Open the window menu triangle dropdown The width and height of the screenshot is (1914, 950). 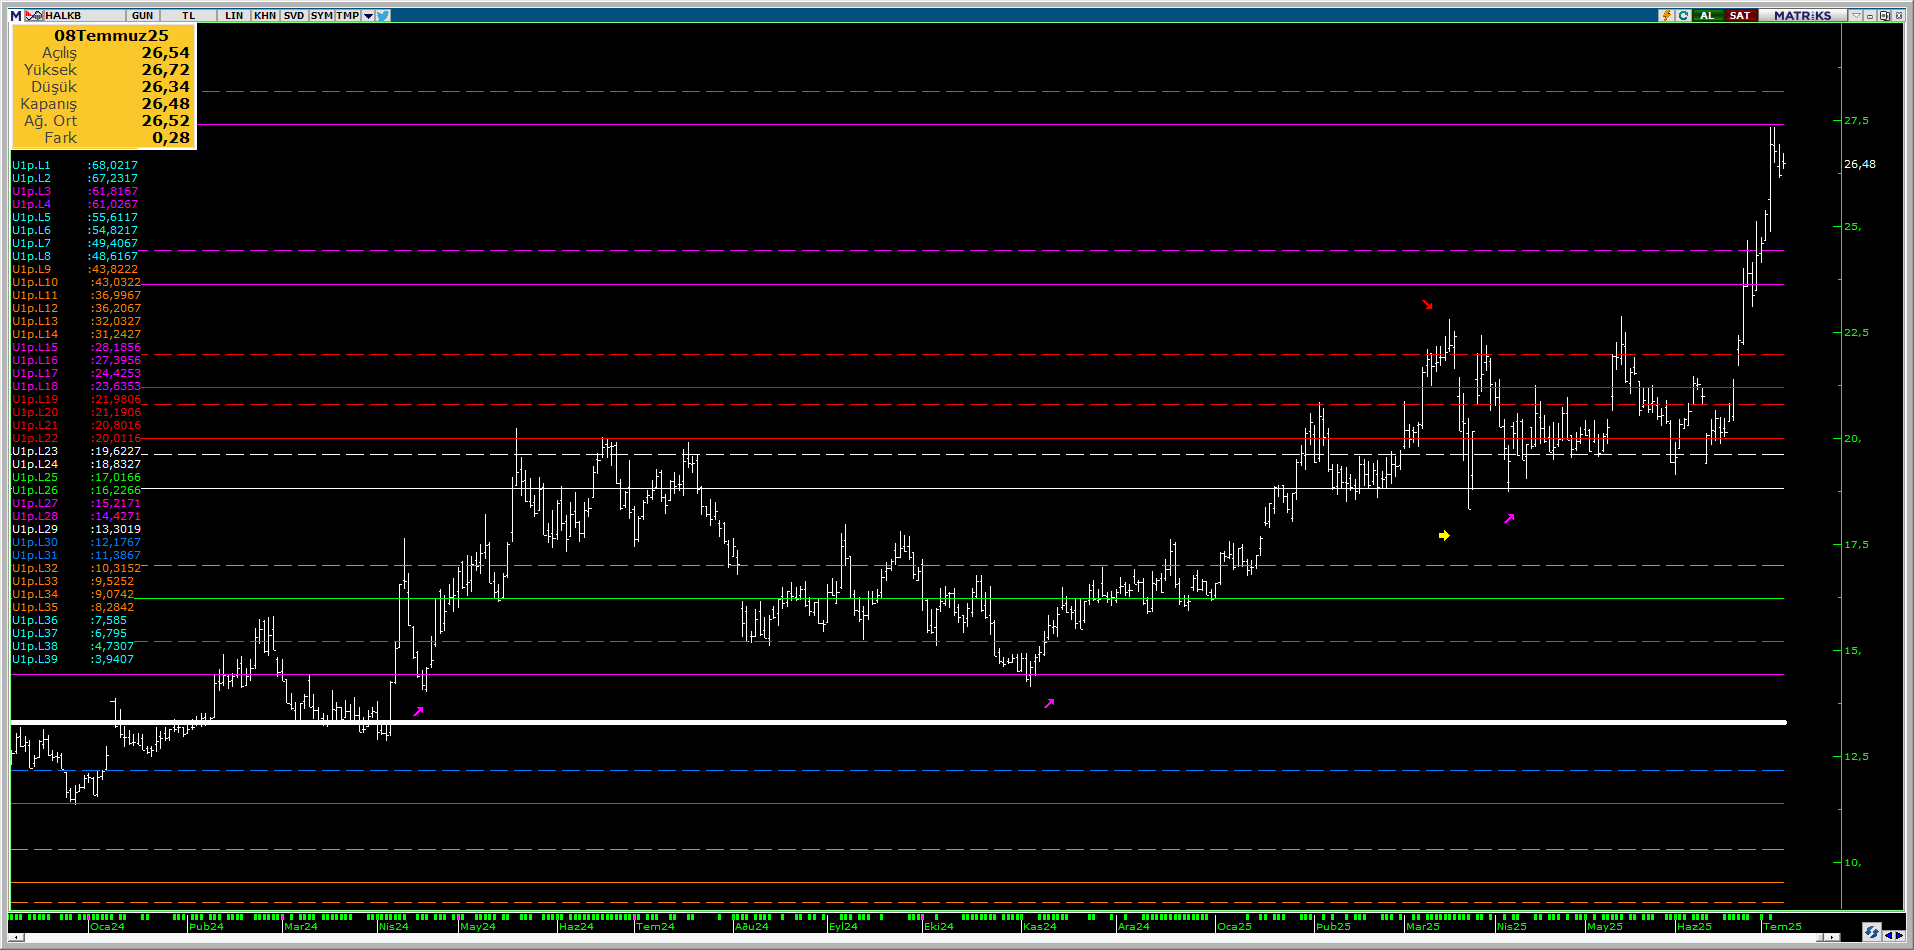(x=1856, y=15)
